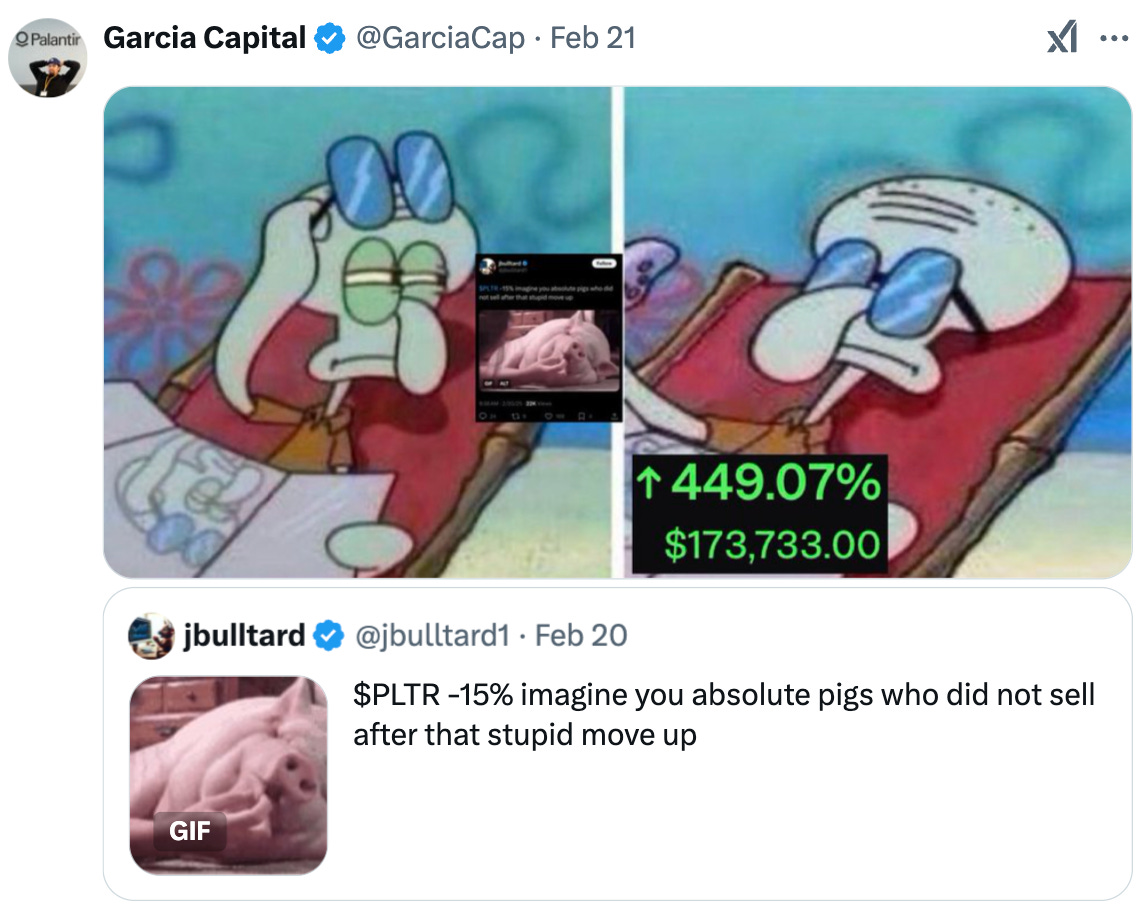
Task: Expand the left Squidward glasses-on image
Action: [357, 332]
